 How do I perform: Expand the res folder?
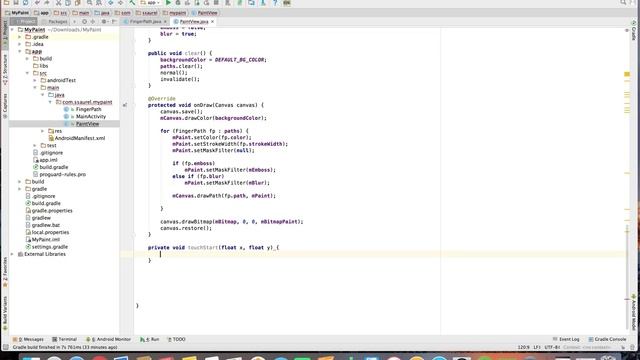(x=42, y=131)
